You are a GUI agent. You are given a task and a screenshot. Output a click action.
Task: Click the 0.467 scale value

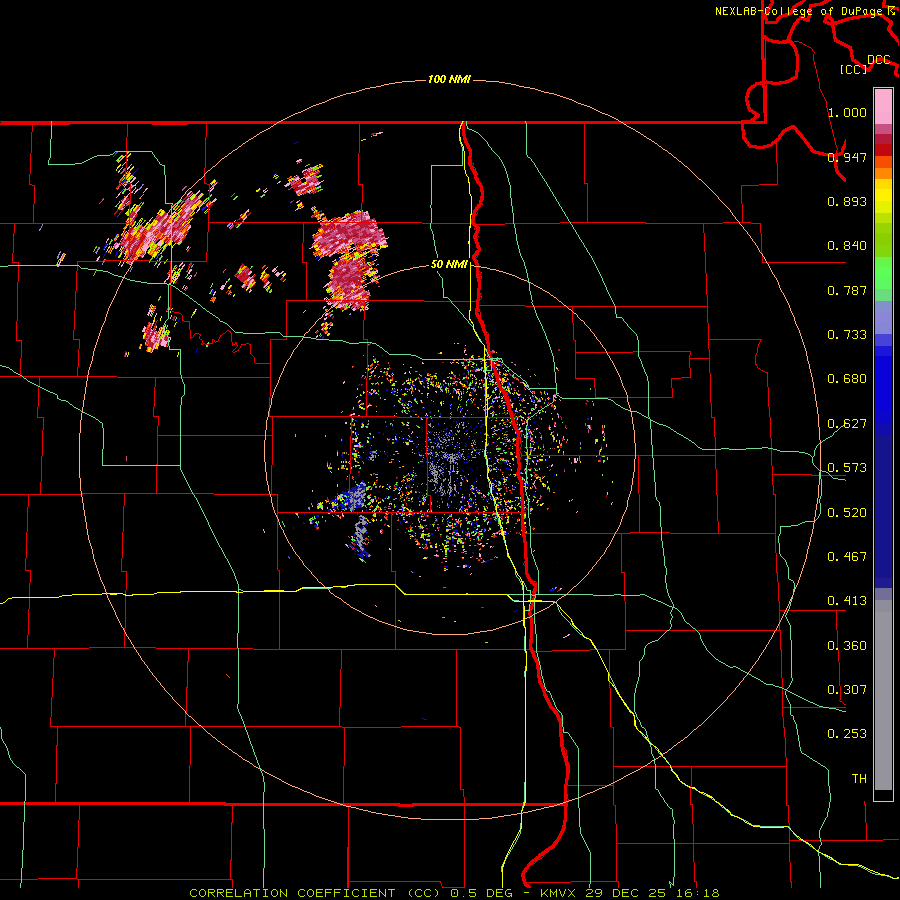tap(847, 557)
